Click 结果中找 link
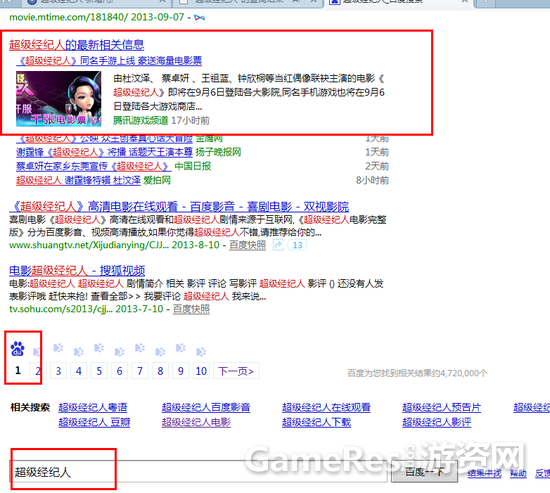550x493 pixels. coord(484,473)
